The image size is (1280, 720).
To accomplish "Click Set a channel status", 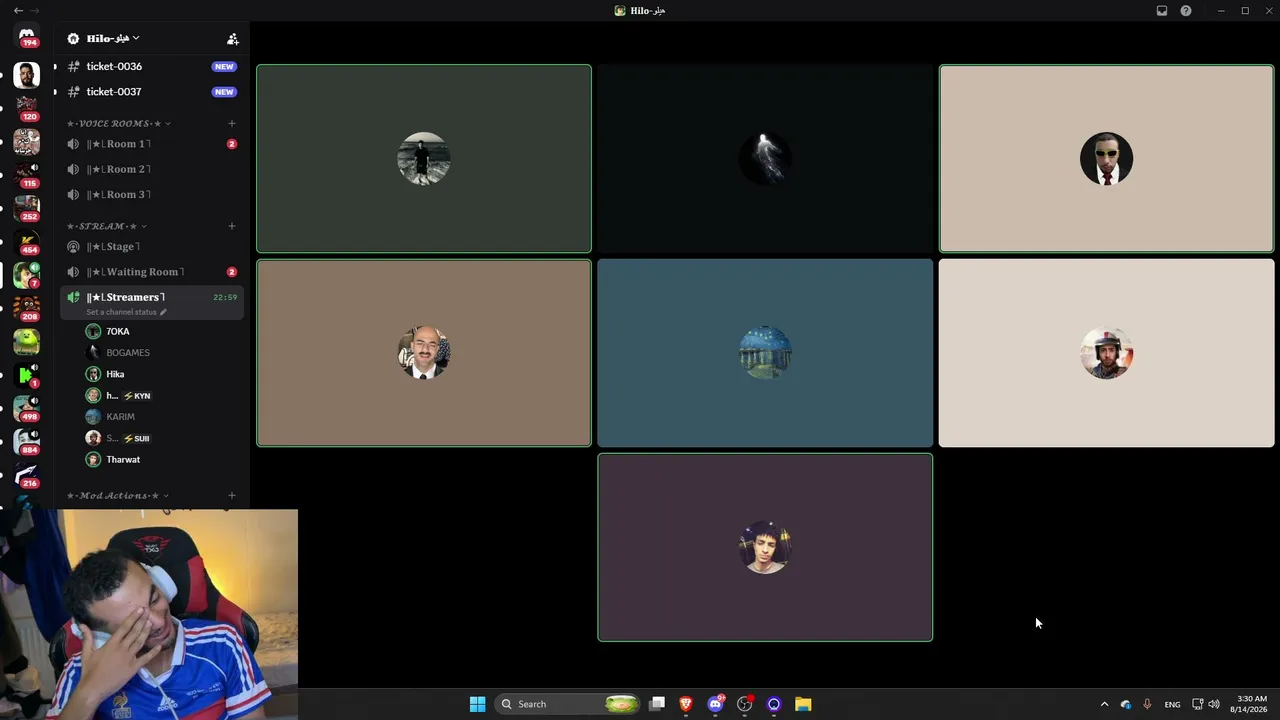I will point(121,312).
